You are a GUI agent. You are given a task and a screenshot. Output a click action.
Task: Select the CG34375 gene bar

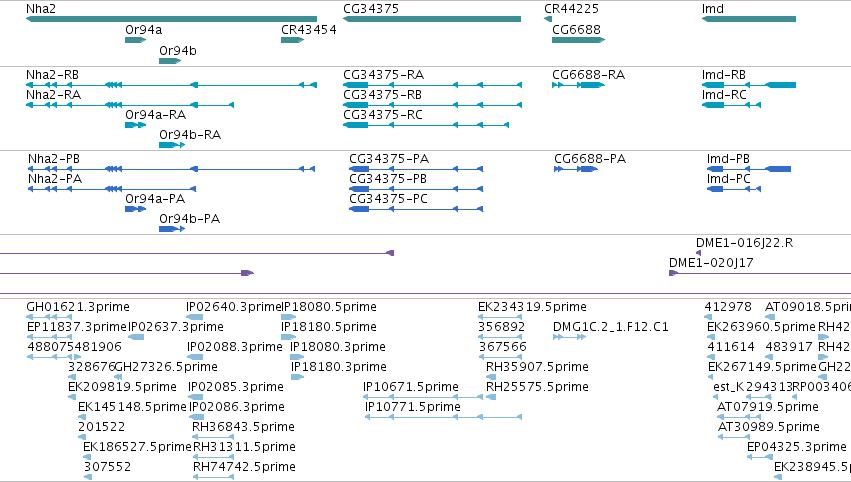pos(432,19)
